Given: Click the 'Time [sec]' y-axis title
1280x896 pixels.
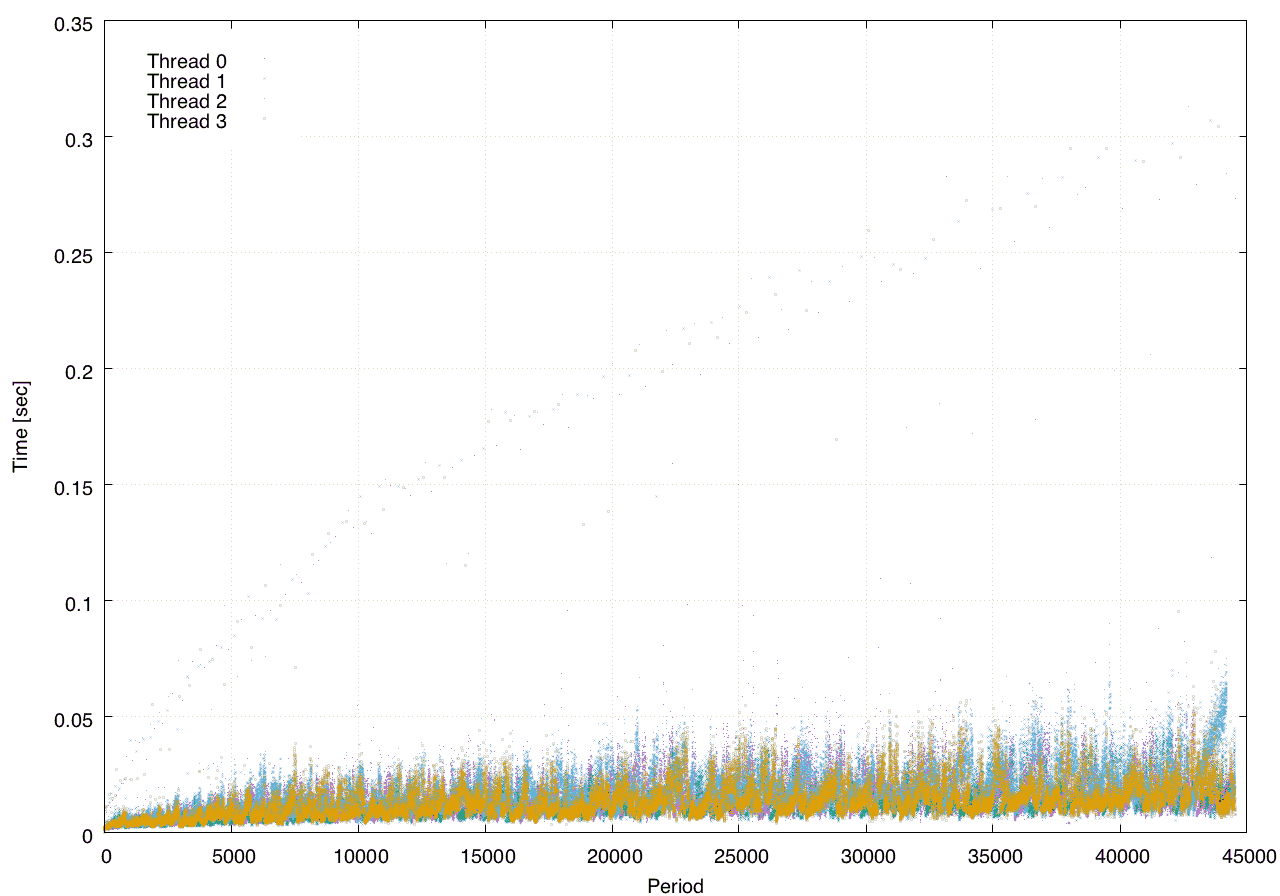Looking at the screenshot, I should coord(20,426).
